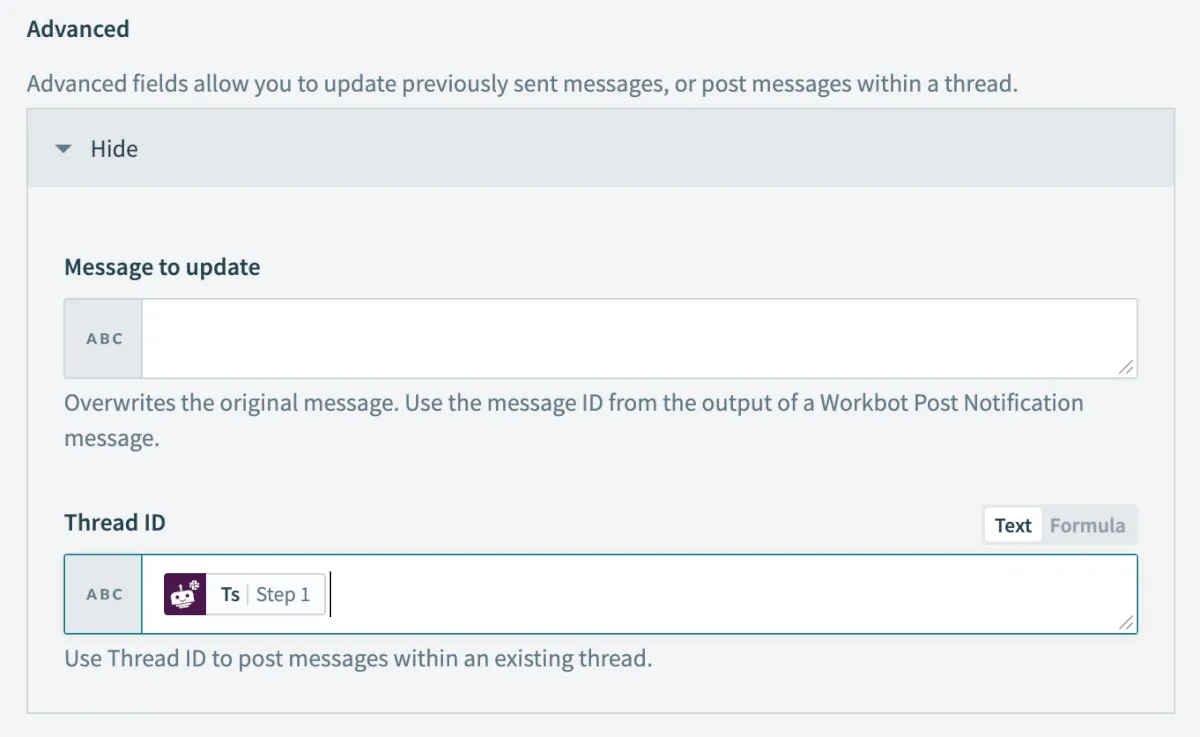Click the Step 1 label on the datapill

pyautogui.click(x=283, y=594)
